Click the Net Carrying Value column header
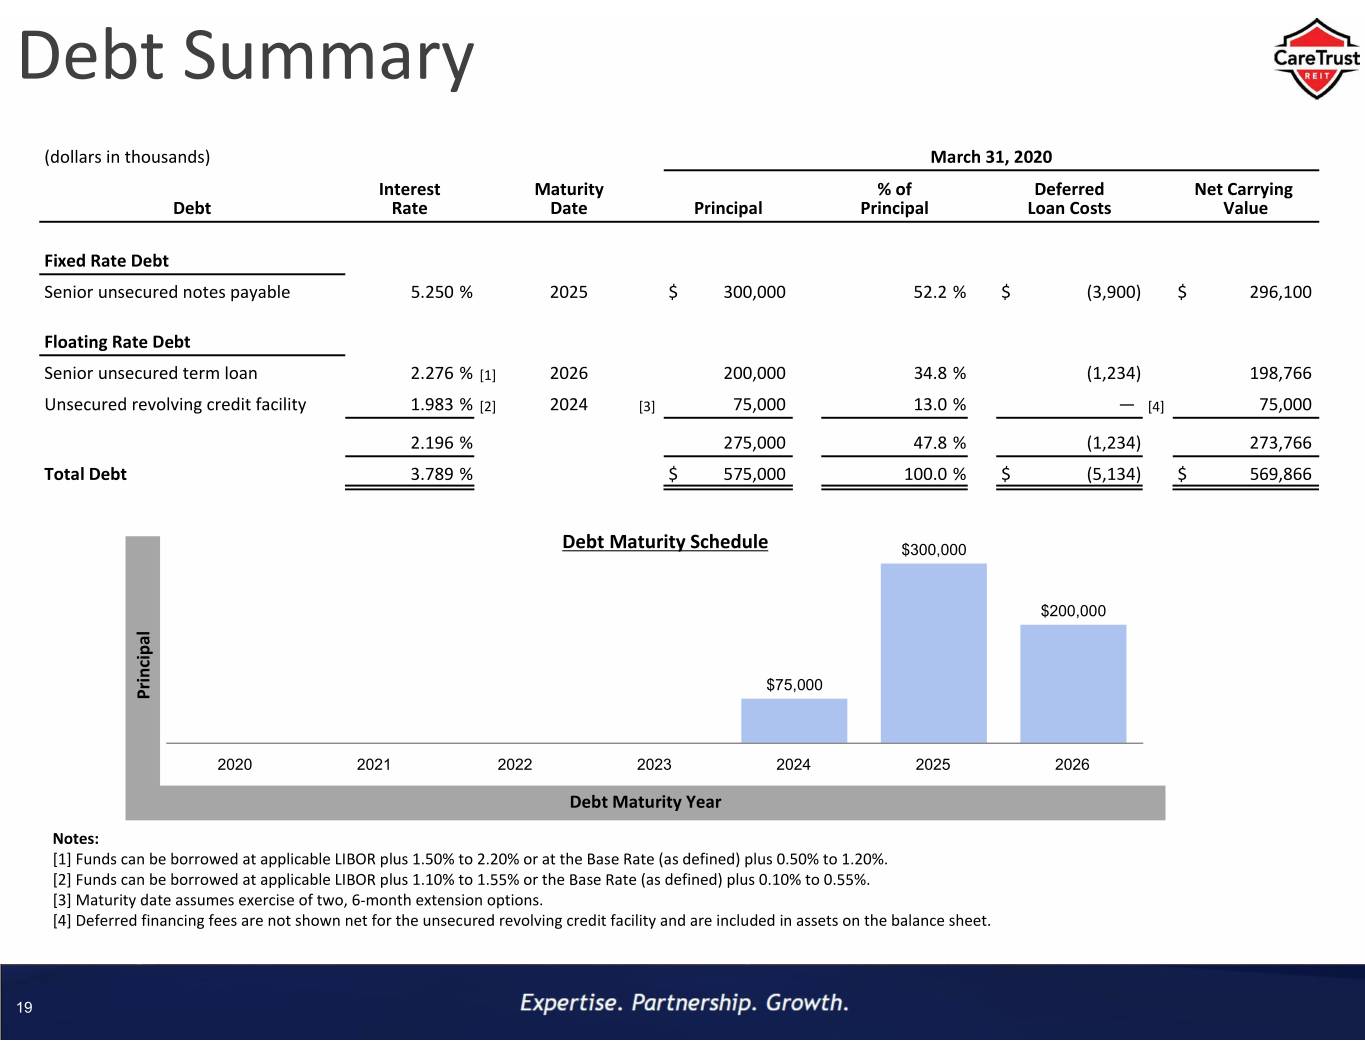The height and width of the screenshot is (1055, 1365). coord(1244,198)
